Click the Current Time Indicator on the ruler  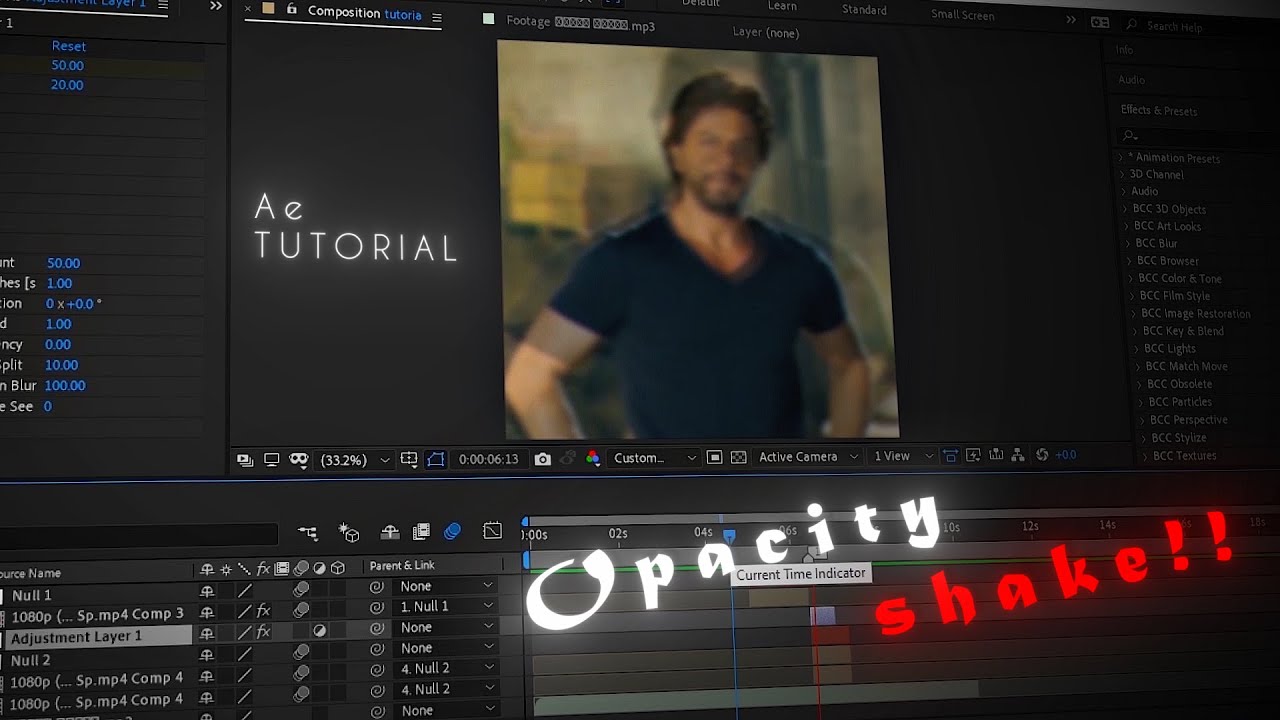pyautogui.click(x=730, y=537)
